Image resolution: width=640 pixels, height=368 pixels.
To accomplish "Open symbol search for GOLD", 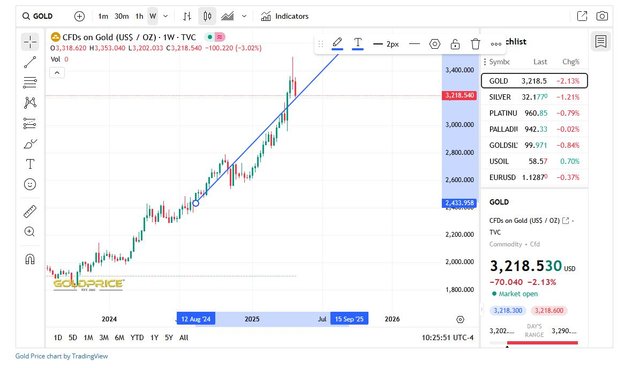I will pyautogui.click(x=38, y=16).
